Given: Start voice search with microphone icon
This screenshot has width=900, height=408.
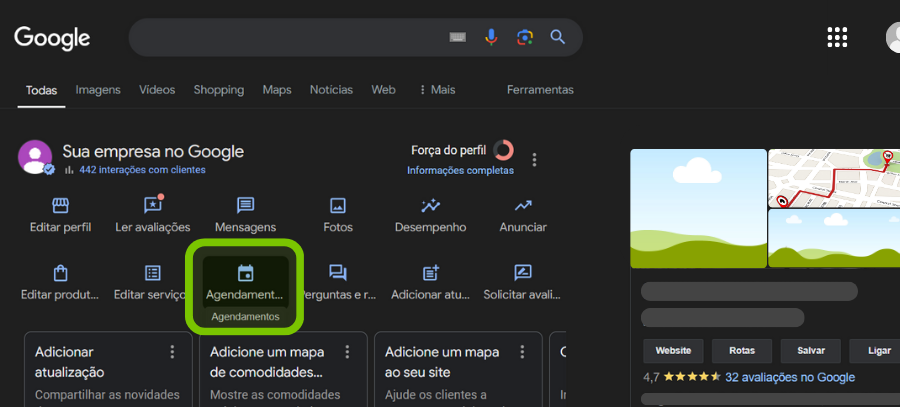Looking at the screenshot, I should 491,37.
